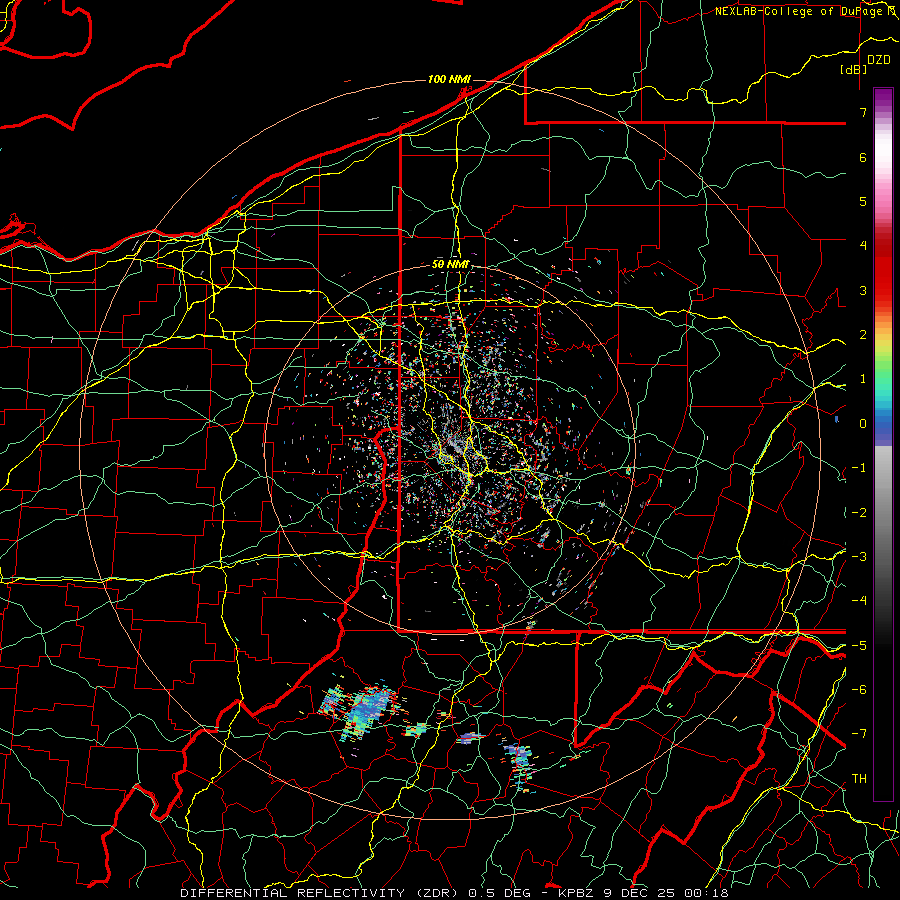Click the -5 value on the color scale
The image size is (900, 900).
click(859, 646)
